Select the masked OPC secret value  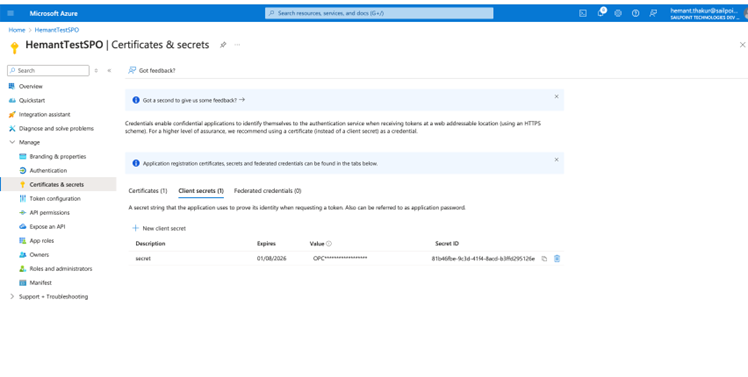(340, 259)
